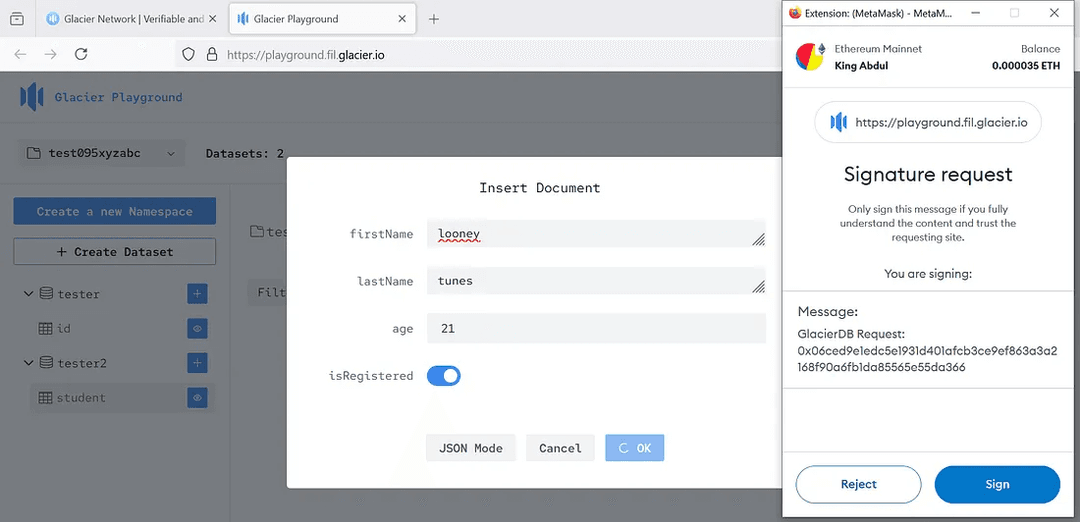Reject the MetaMask signature request
Viewport: 1080px width, 522px height.
click(x=858, y=485)
